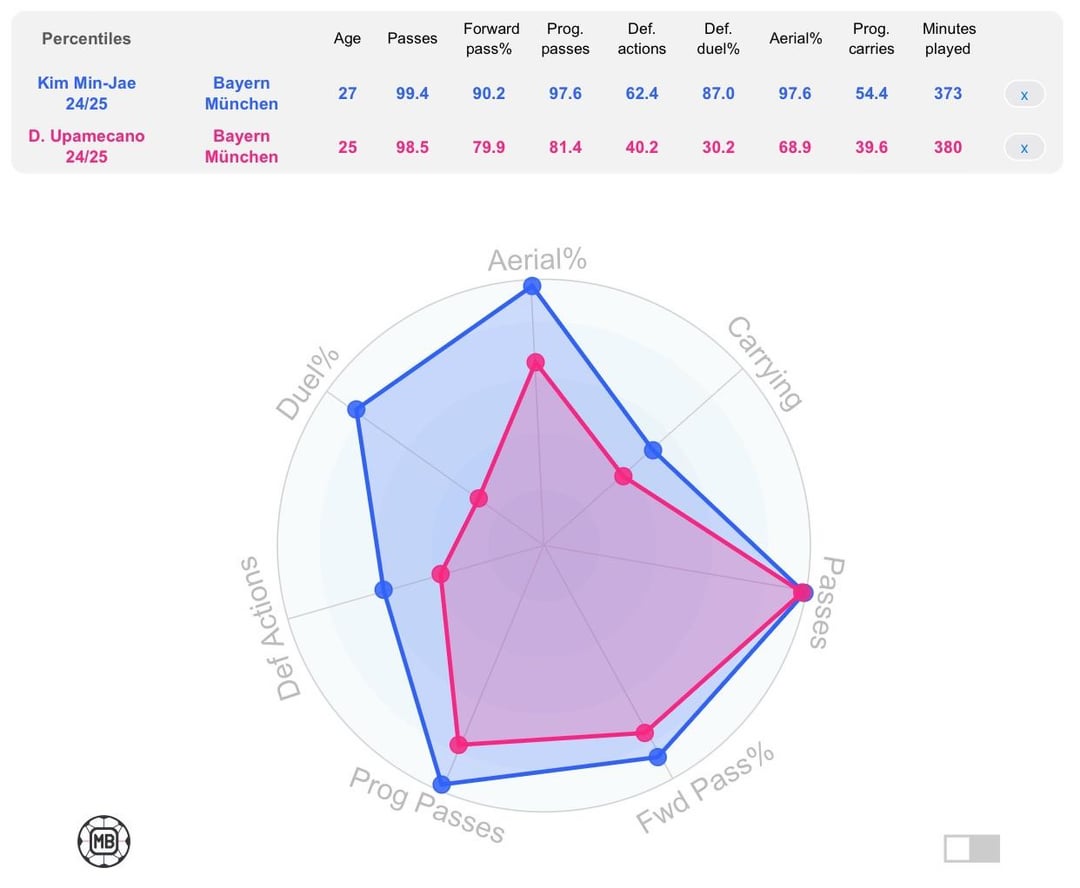Select the Minutes played column header
The height and width of the screenshot is (888, 1080).
(x=948, y=39)
